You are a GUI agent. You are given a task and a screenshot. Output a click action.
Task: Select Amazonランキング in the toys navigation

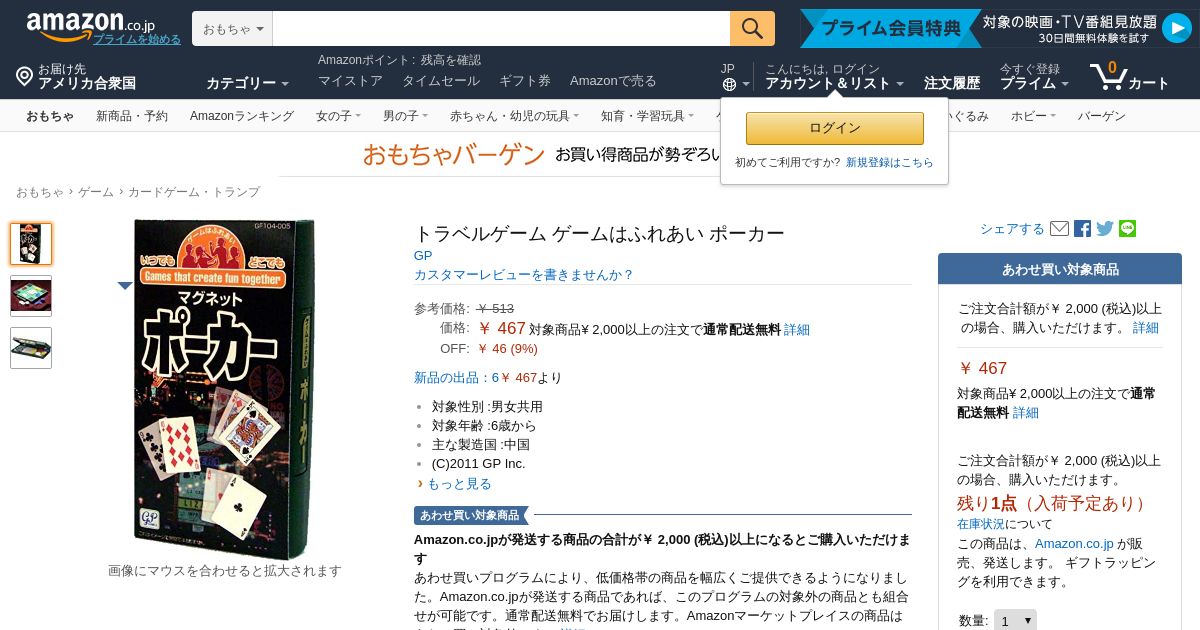click(x=242, y=116)
